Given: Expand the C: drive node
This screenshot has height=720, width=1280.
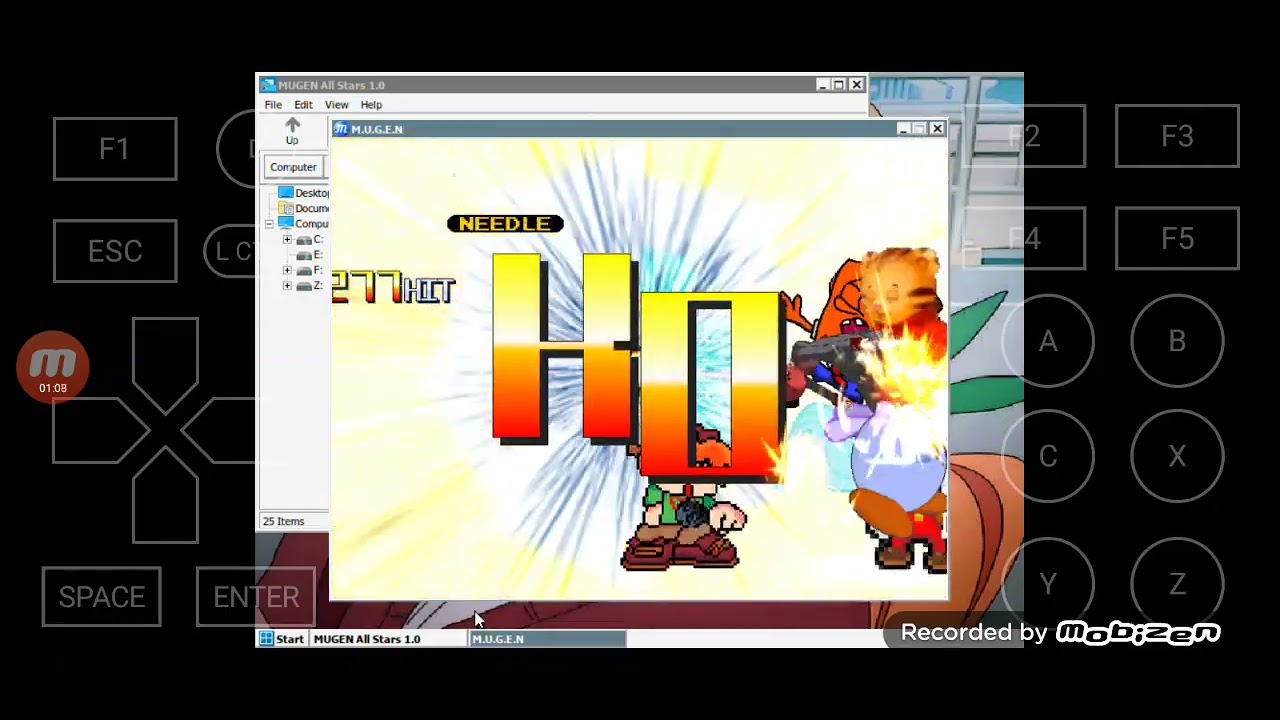Looking at the screenshot, I should point(287,240).
